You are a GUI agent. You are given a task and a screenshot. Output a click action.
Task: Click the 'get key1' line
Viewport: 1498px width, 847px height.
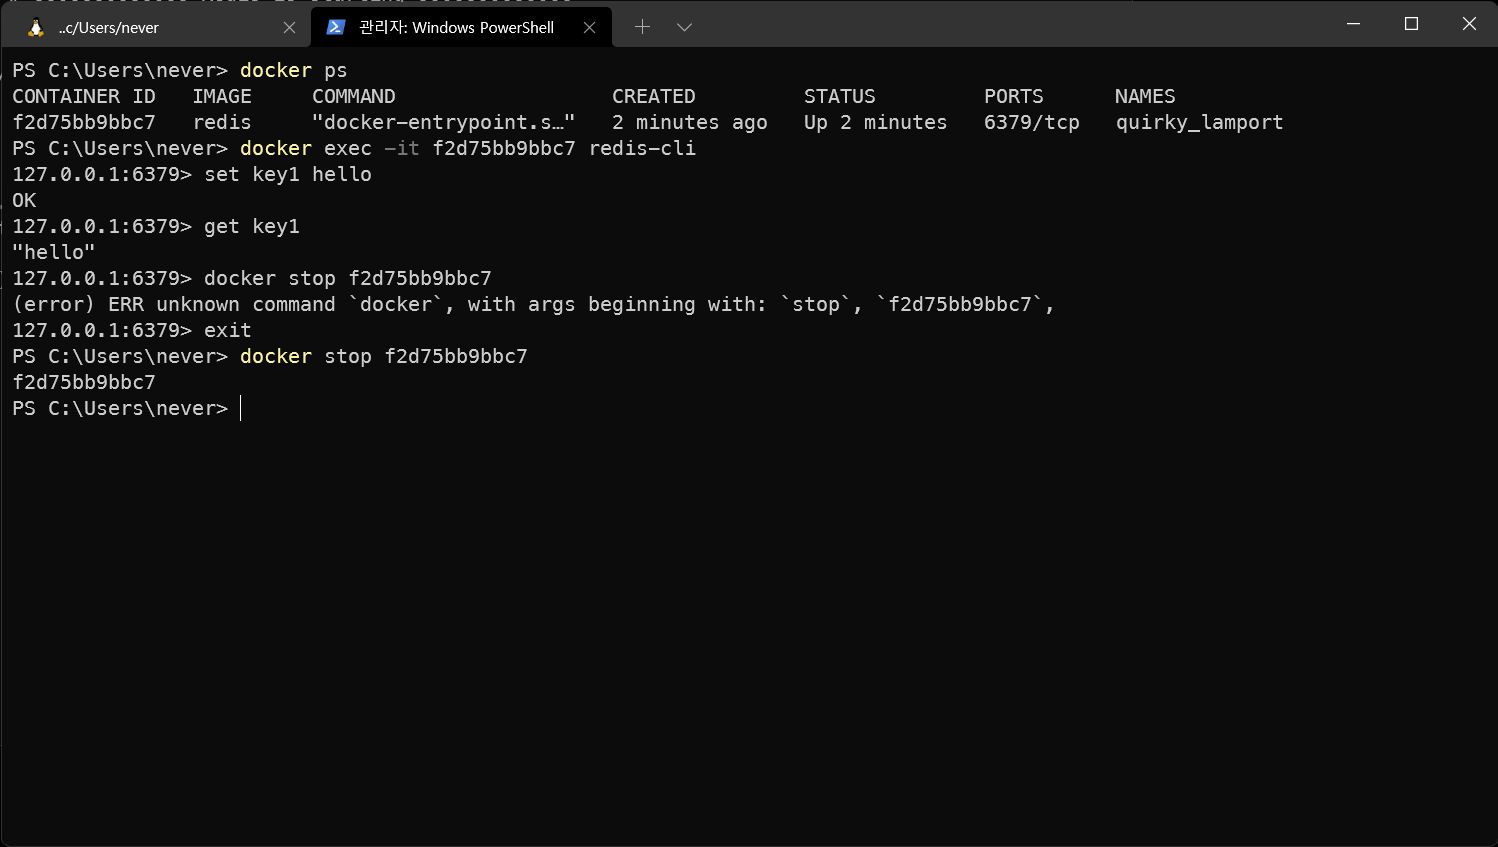coord(156,226)
